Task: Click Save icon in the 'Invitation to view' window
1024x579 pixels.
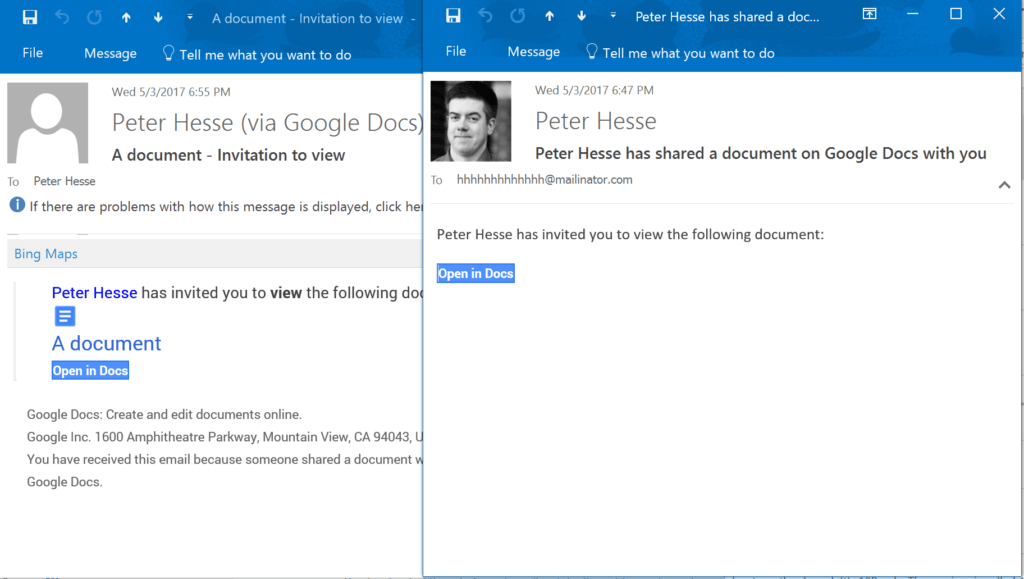Action: (x=30, y=17)
